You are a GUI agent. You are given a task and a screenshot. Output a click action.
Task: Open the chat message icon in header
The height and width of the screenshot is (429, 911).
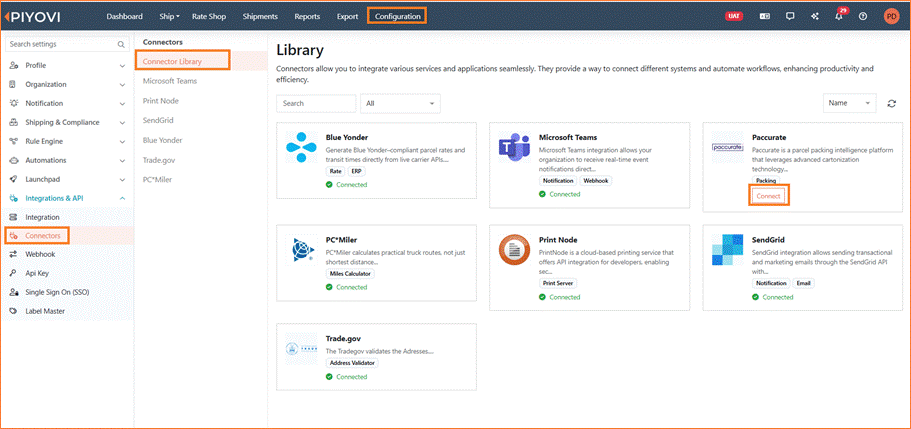[x=790, y=16]
